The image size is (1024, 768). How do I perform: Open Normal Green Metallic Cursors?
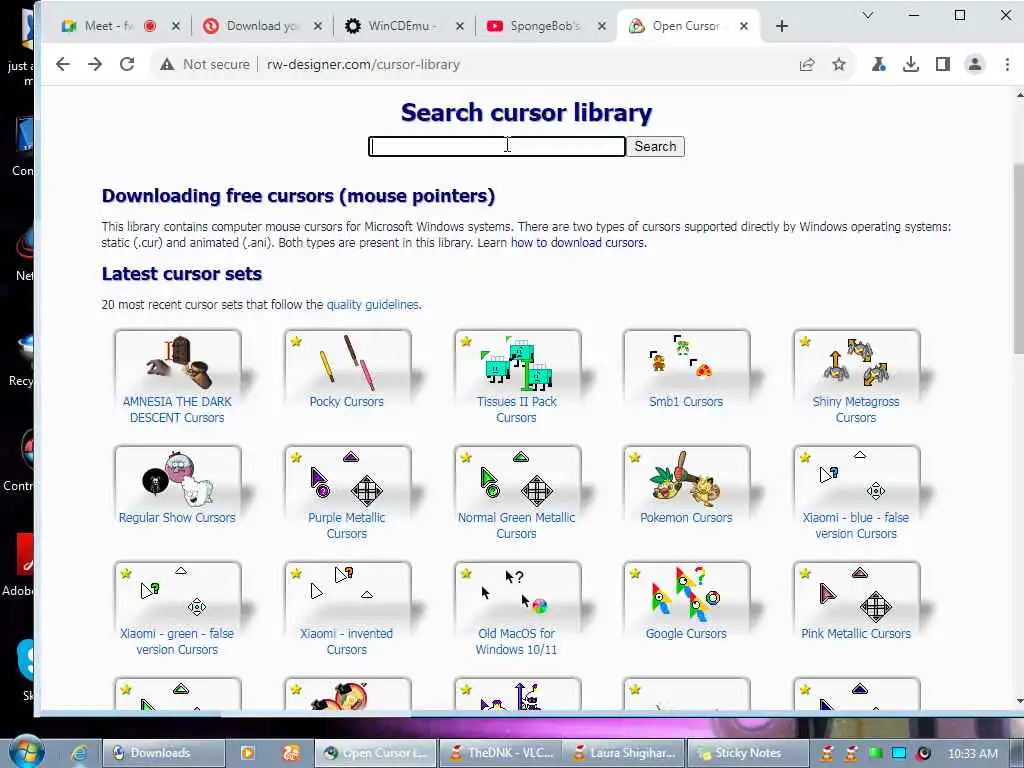point(517,525)
